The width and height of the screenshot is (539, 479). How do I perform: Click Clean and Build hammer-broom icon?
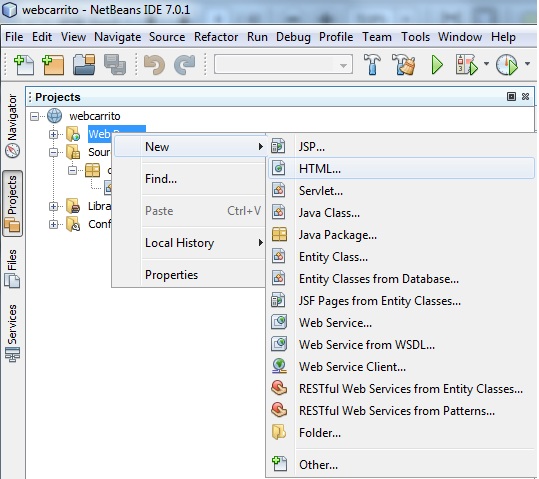(403, 65)
